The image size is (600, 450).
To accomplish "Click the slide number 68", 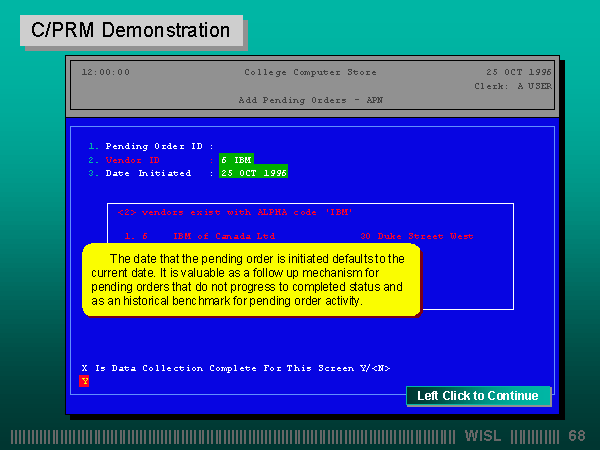I will pyautogui.click(x=577, y=436).
